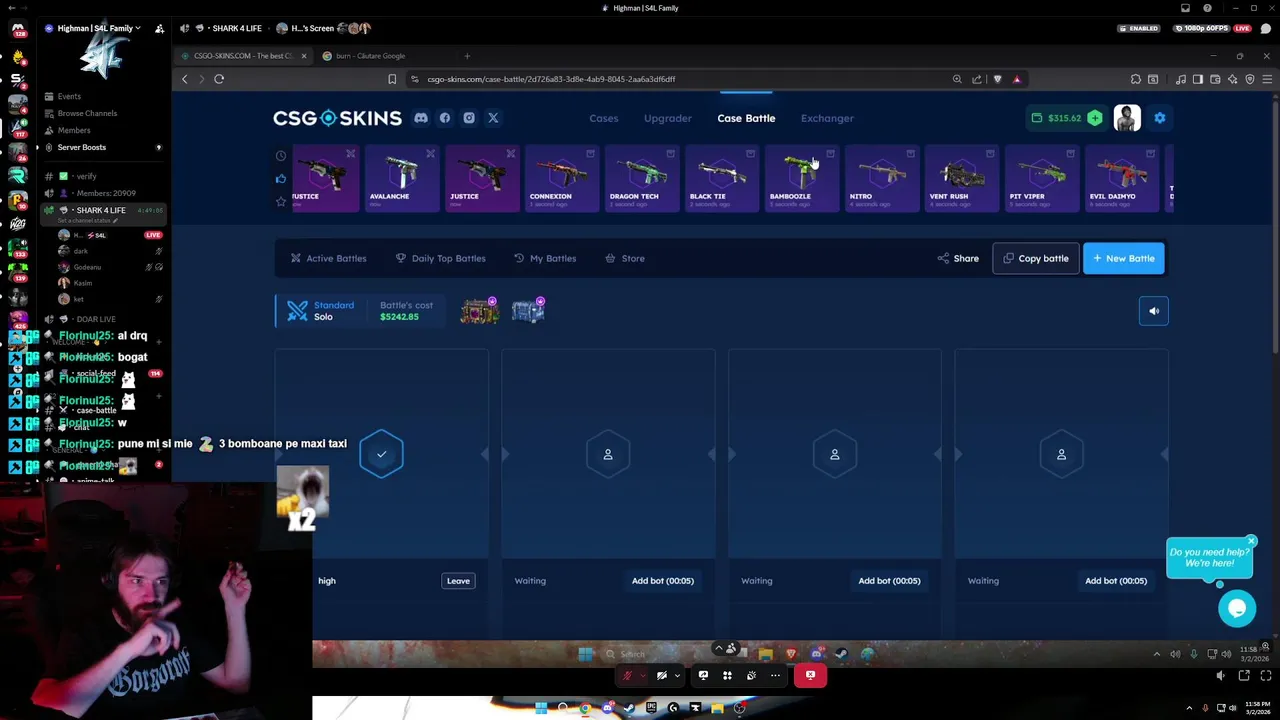This screenshot has height=720, width=1280.
Task: Switch to Daily Top Battles tab
Action: [x=440, y=258]
